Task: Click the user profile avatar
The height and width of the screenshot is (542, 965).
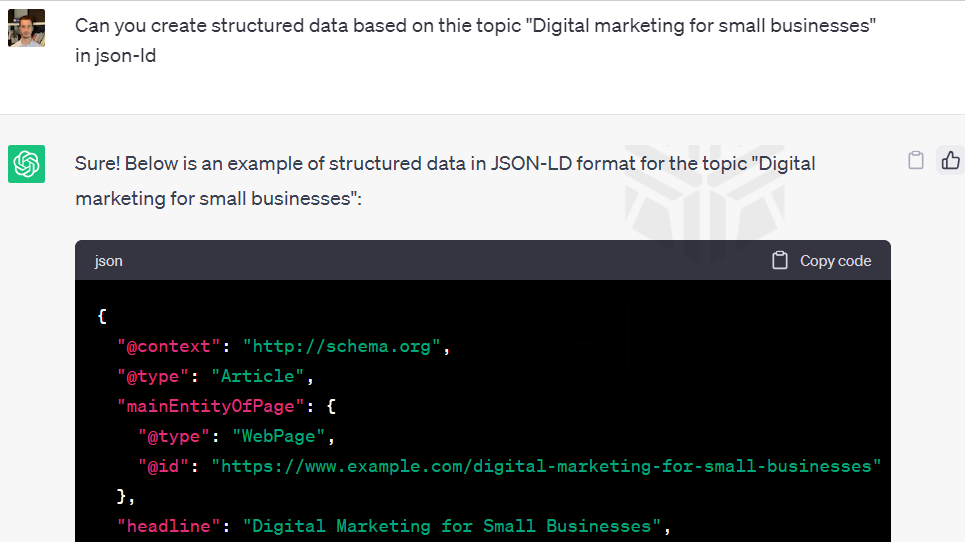Action: (26, 28)
